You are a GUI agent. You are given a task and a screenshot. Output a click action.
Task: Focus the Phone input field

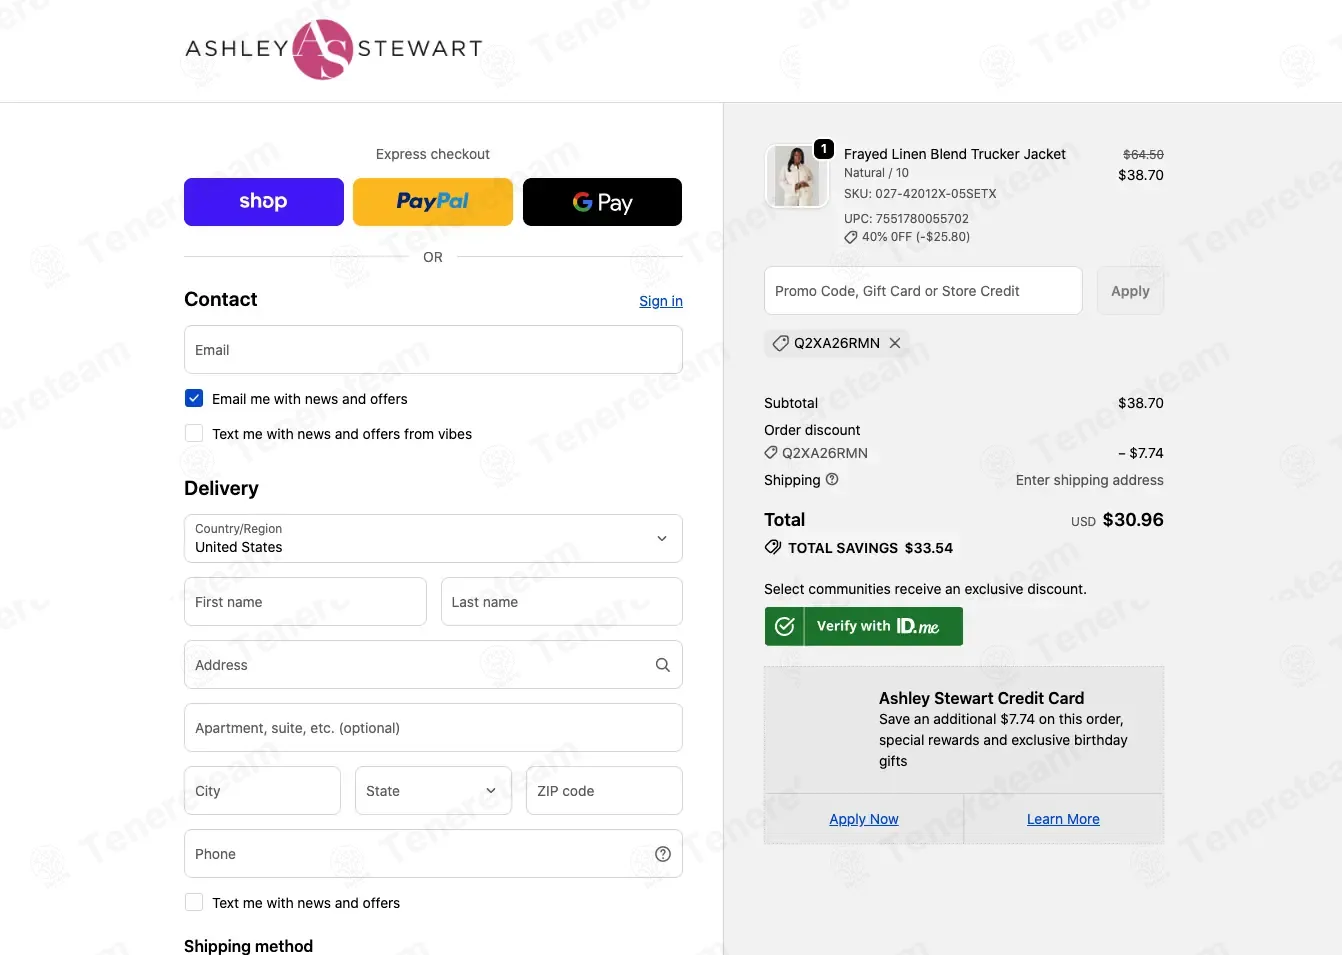433,854
